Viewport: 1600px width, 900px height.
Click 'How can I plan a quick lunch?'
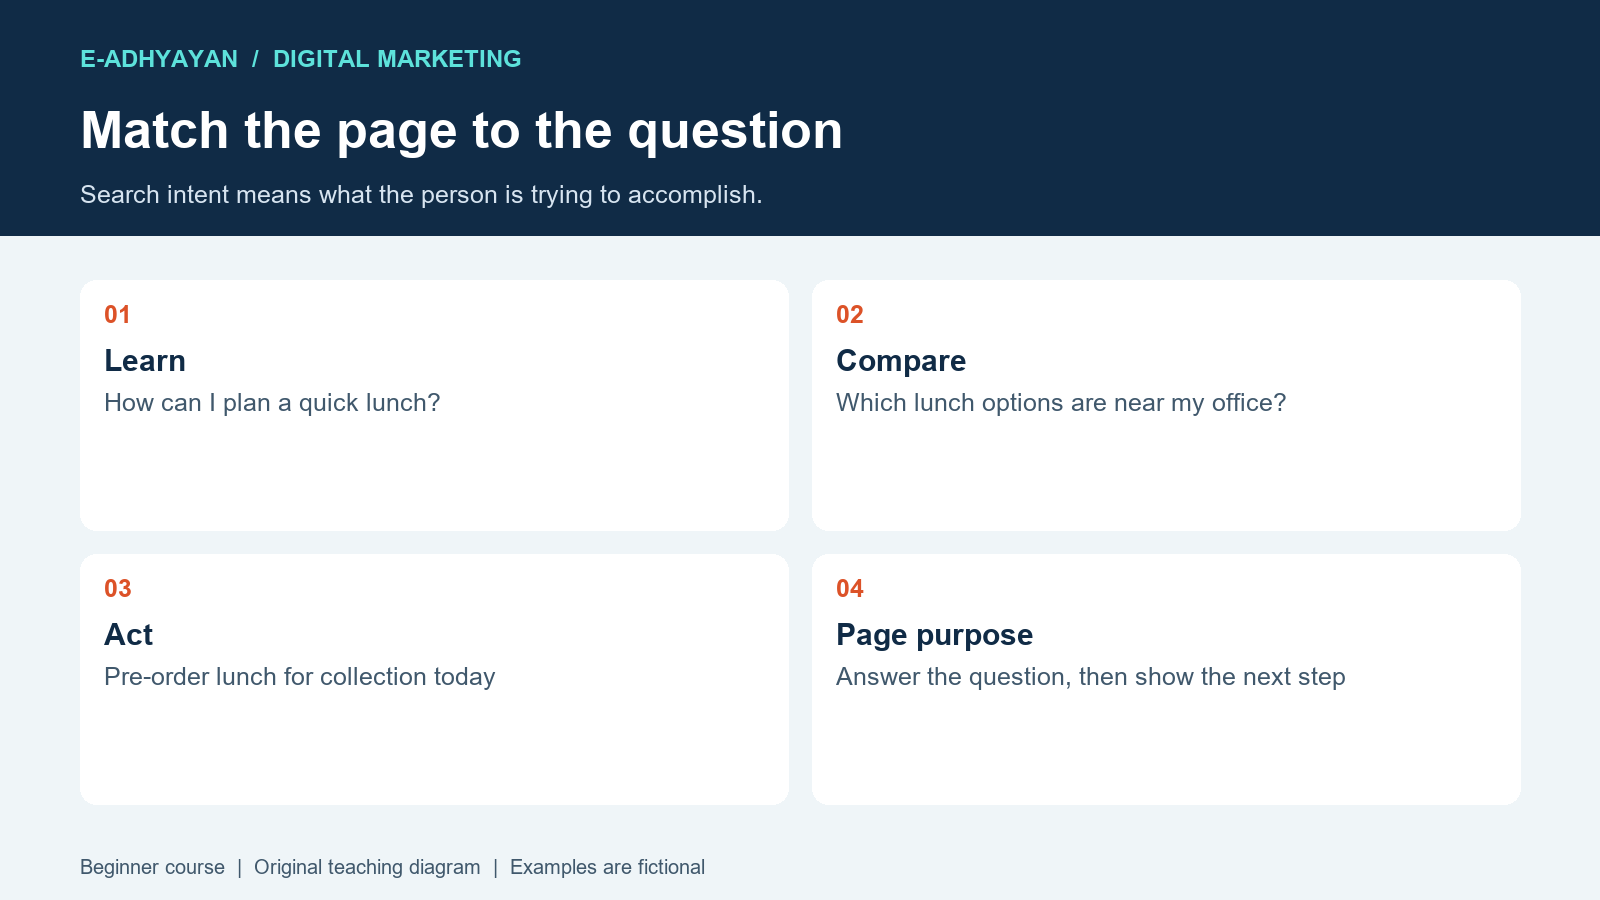[272, 402]
